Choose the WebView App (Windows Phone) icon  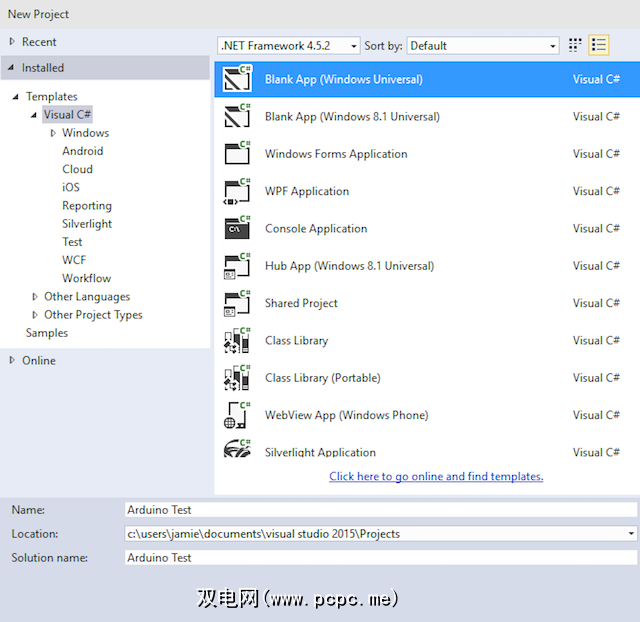point(237,415)
